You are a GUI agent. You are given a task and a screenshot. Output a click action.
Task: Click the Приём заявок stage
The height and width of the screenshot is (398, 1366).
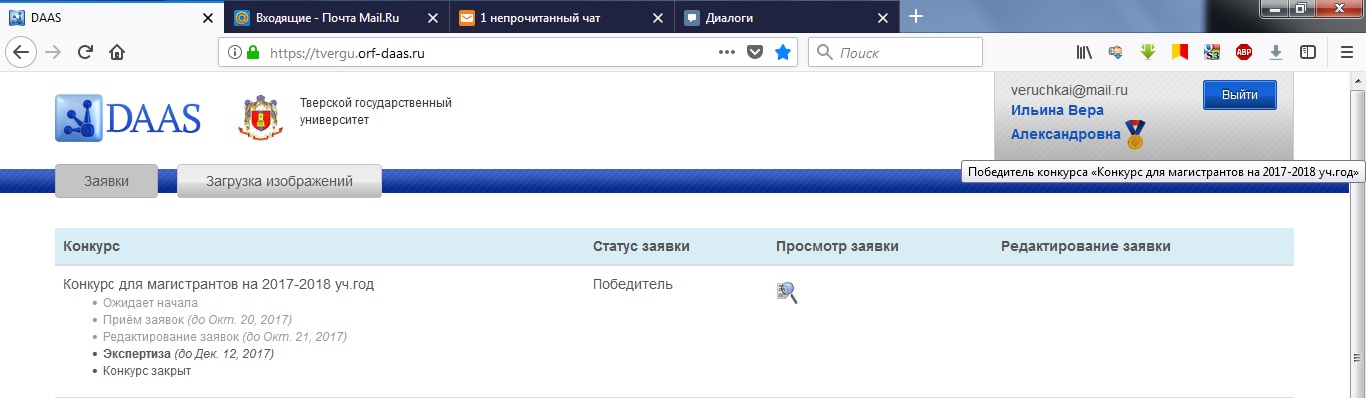pyautogui.click(x=197, y=320)
